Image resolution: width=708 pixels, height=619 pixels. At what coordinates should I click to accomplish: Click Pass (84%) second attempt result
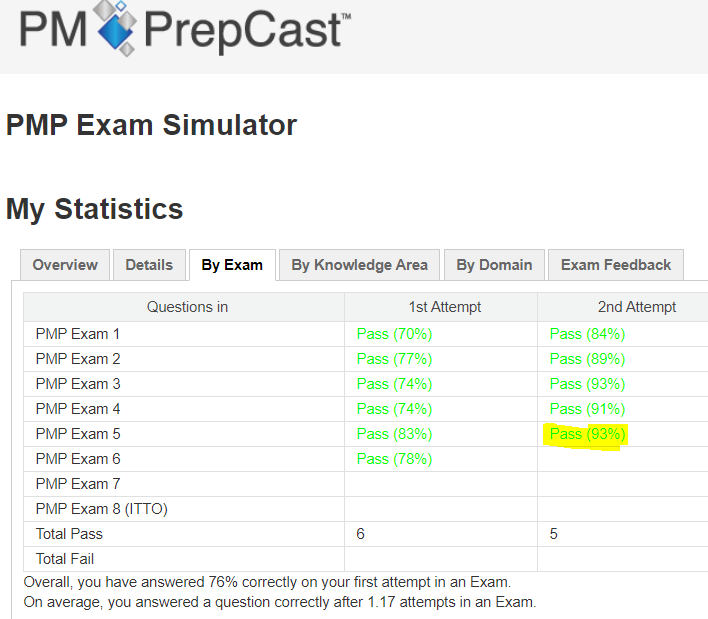587,334
